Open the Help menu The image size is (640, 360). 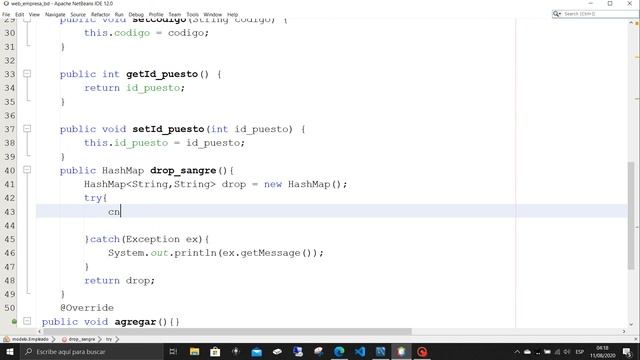(x=233, y=14)
